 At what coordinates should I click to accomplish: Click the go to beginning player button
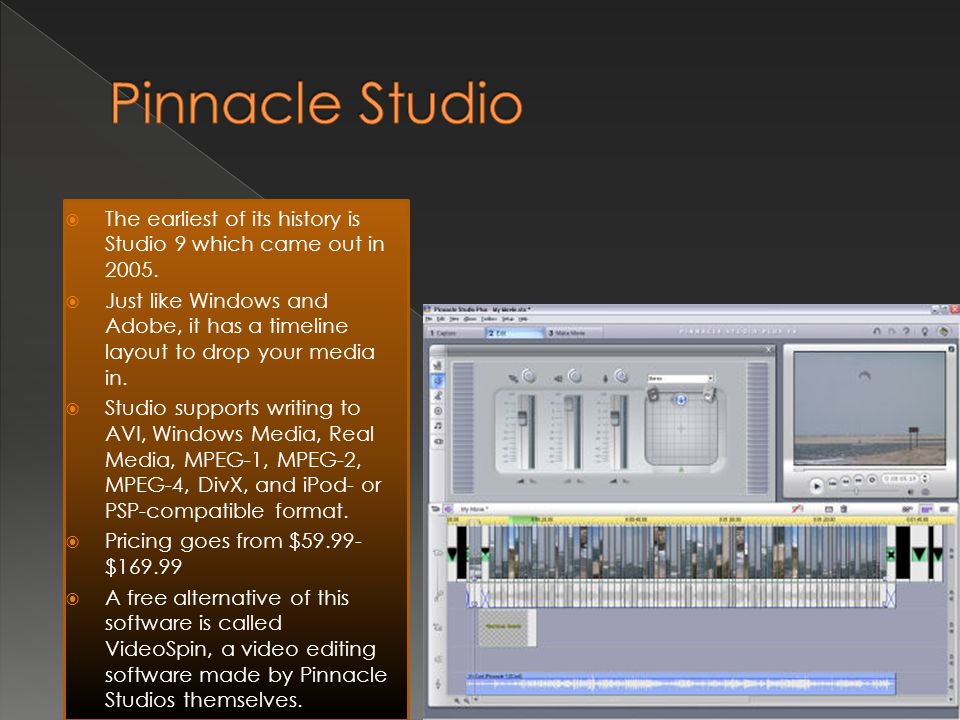(x=833, y=483)
